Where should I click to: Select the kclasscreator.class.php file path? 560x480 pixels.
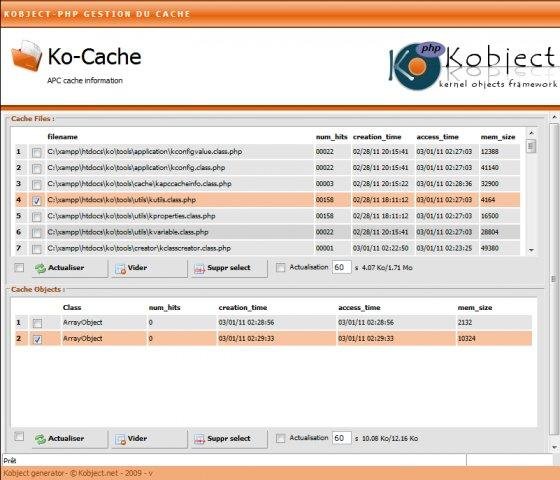(x=139, y=248)
